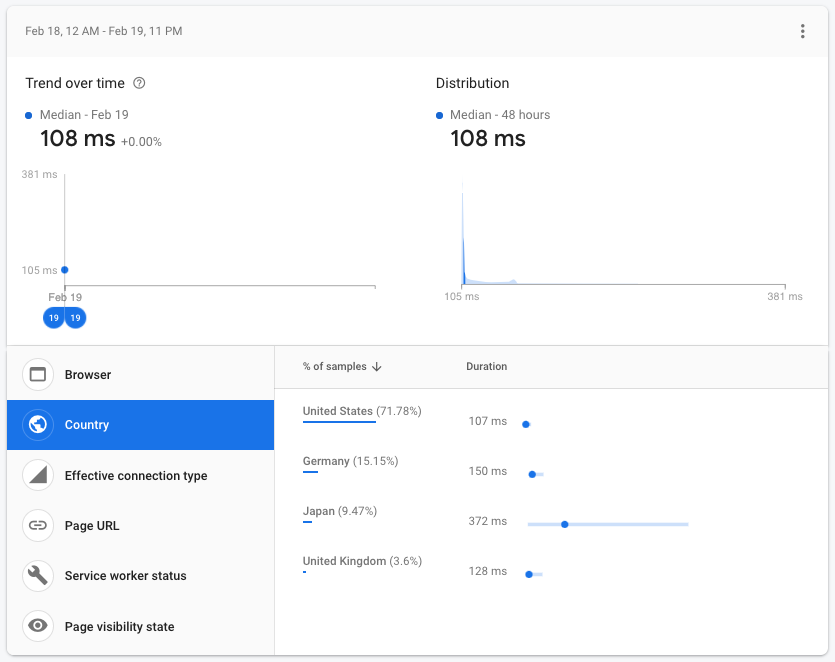The height and width of the screenshot is (662, 835).
Task: Toggle the Median - 48 hours legend dot
Action: click(437, 114)
